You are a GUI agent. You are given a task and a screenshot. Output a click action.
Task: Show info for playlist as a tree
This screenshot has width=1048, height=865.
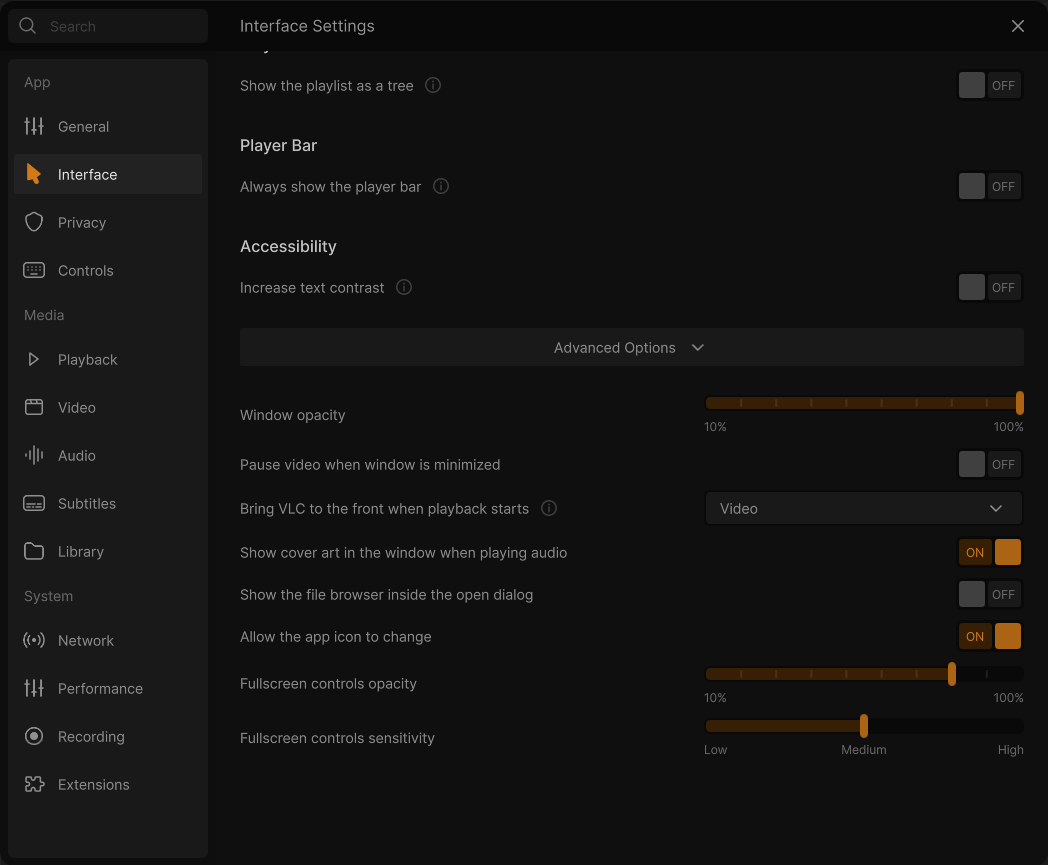[x=433, y=85]
